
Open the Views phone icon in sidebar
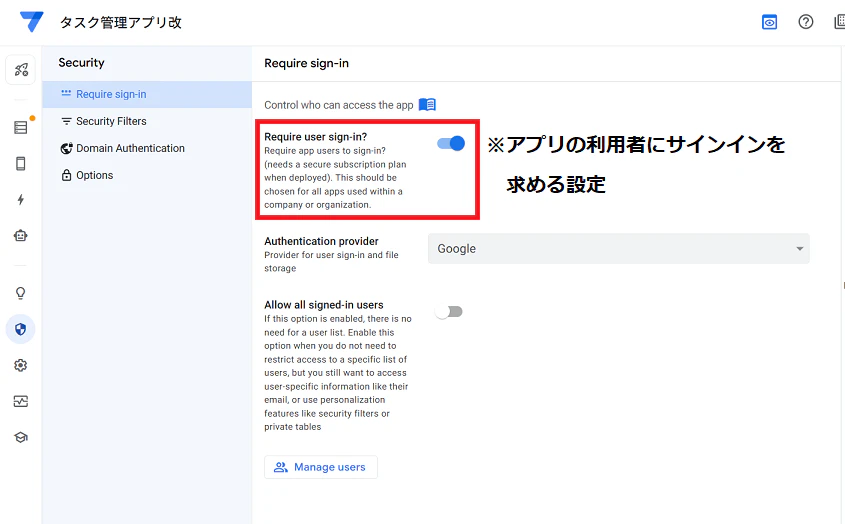tap(20, 163)
